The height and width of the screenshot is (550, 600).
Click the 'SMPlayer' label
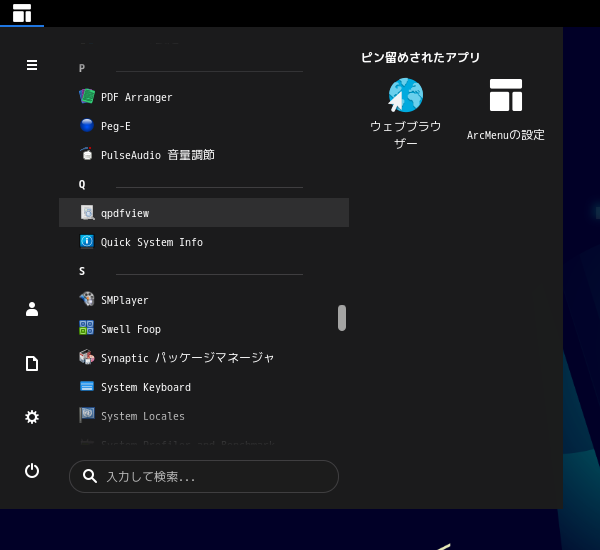[124, 300]
